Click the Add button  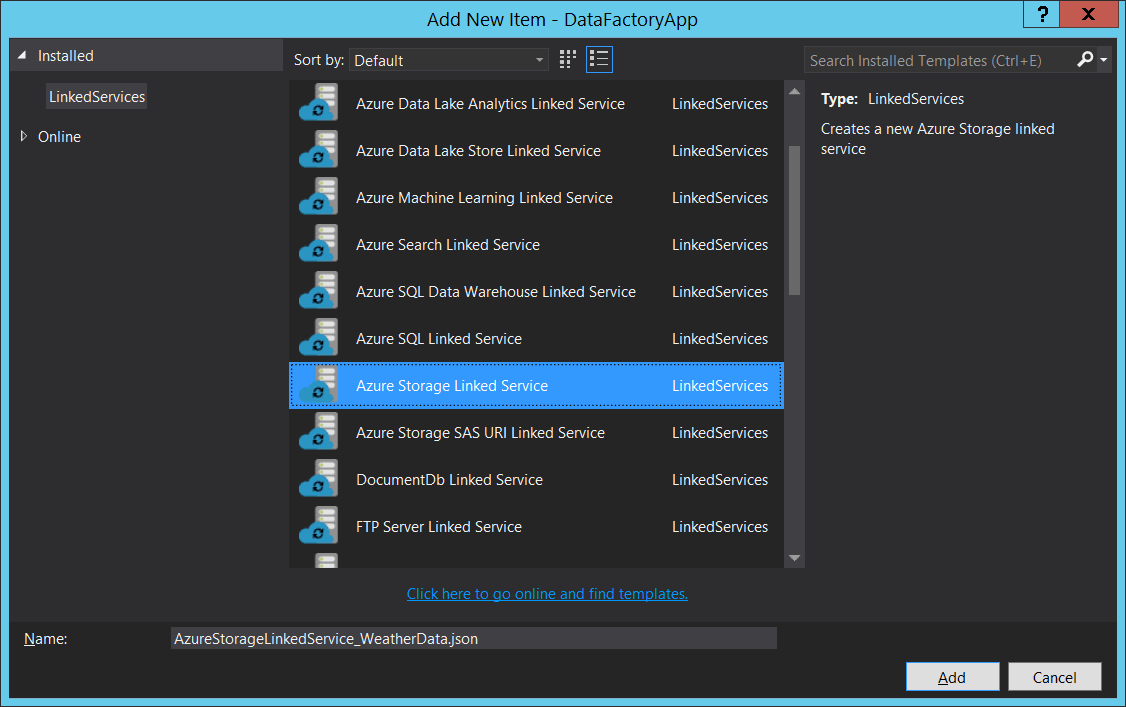click(x=952, y=677)
